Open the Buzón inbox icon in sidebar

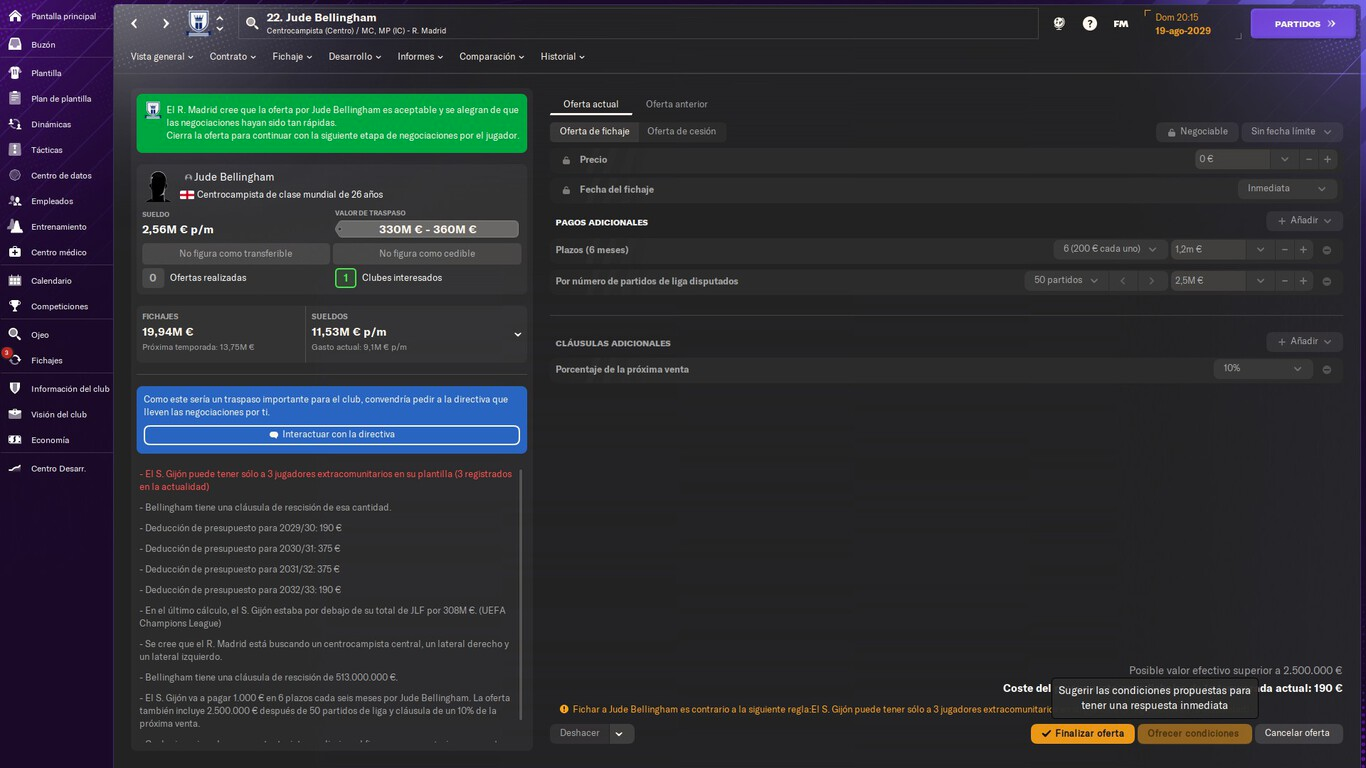point(15,45)
